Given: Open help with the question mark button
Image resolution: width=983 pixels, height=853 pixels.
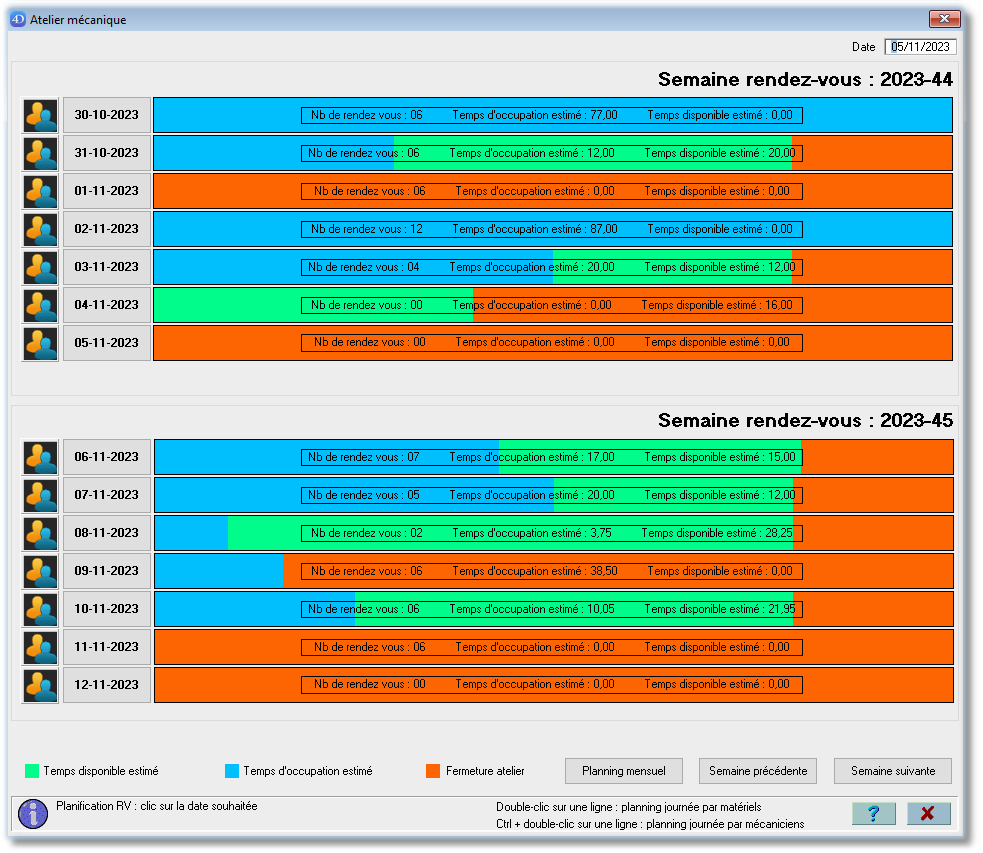Looking at the screenshot, I should (874, 814).
